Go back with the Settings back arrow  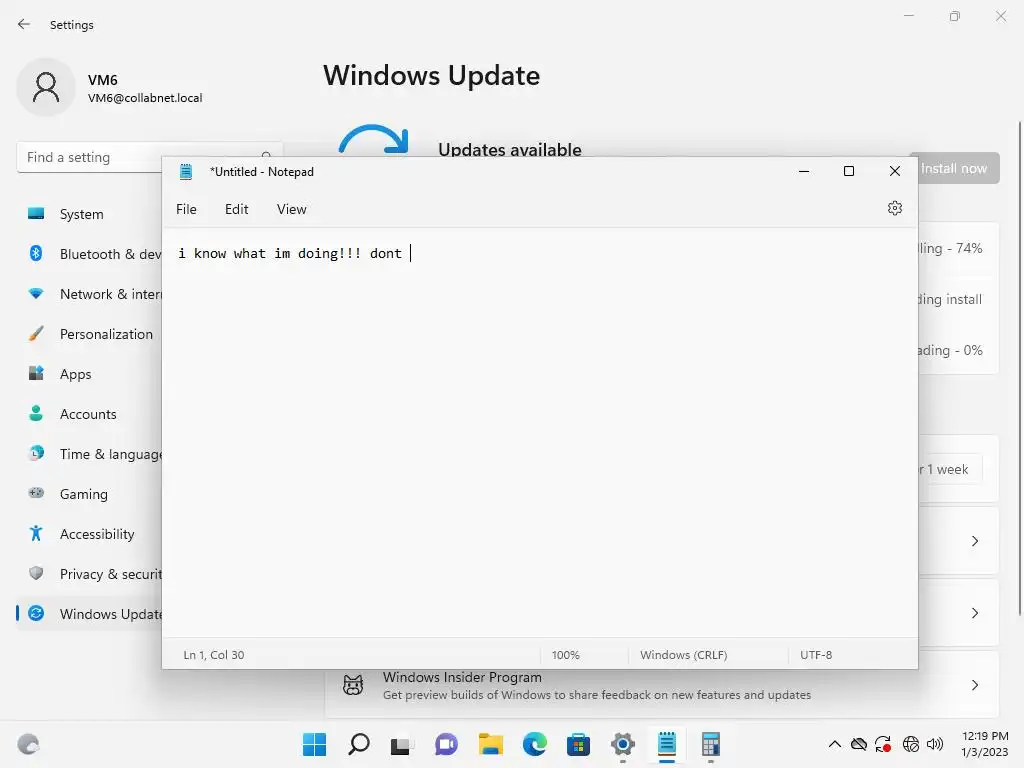click(24, 24)
